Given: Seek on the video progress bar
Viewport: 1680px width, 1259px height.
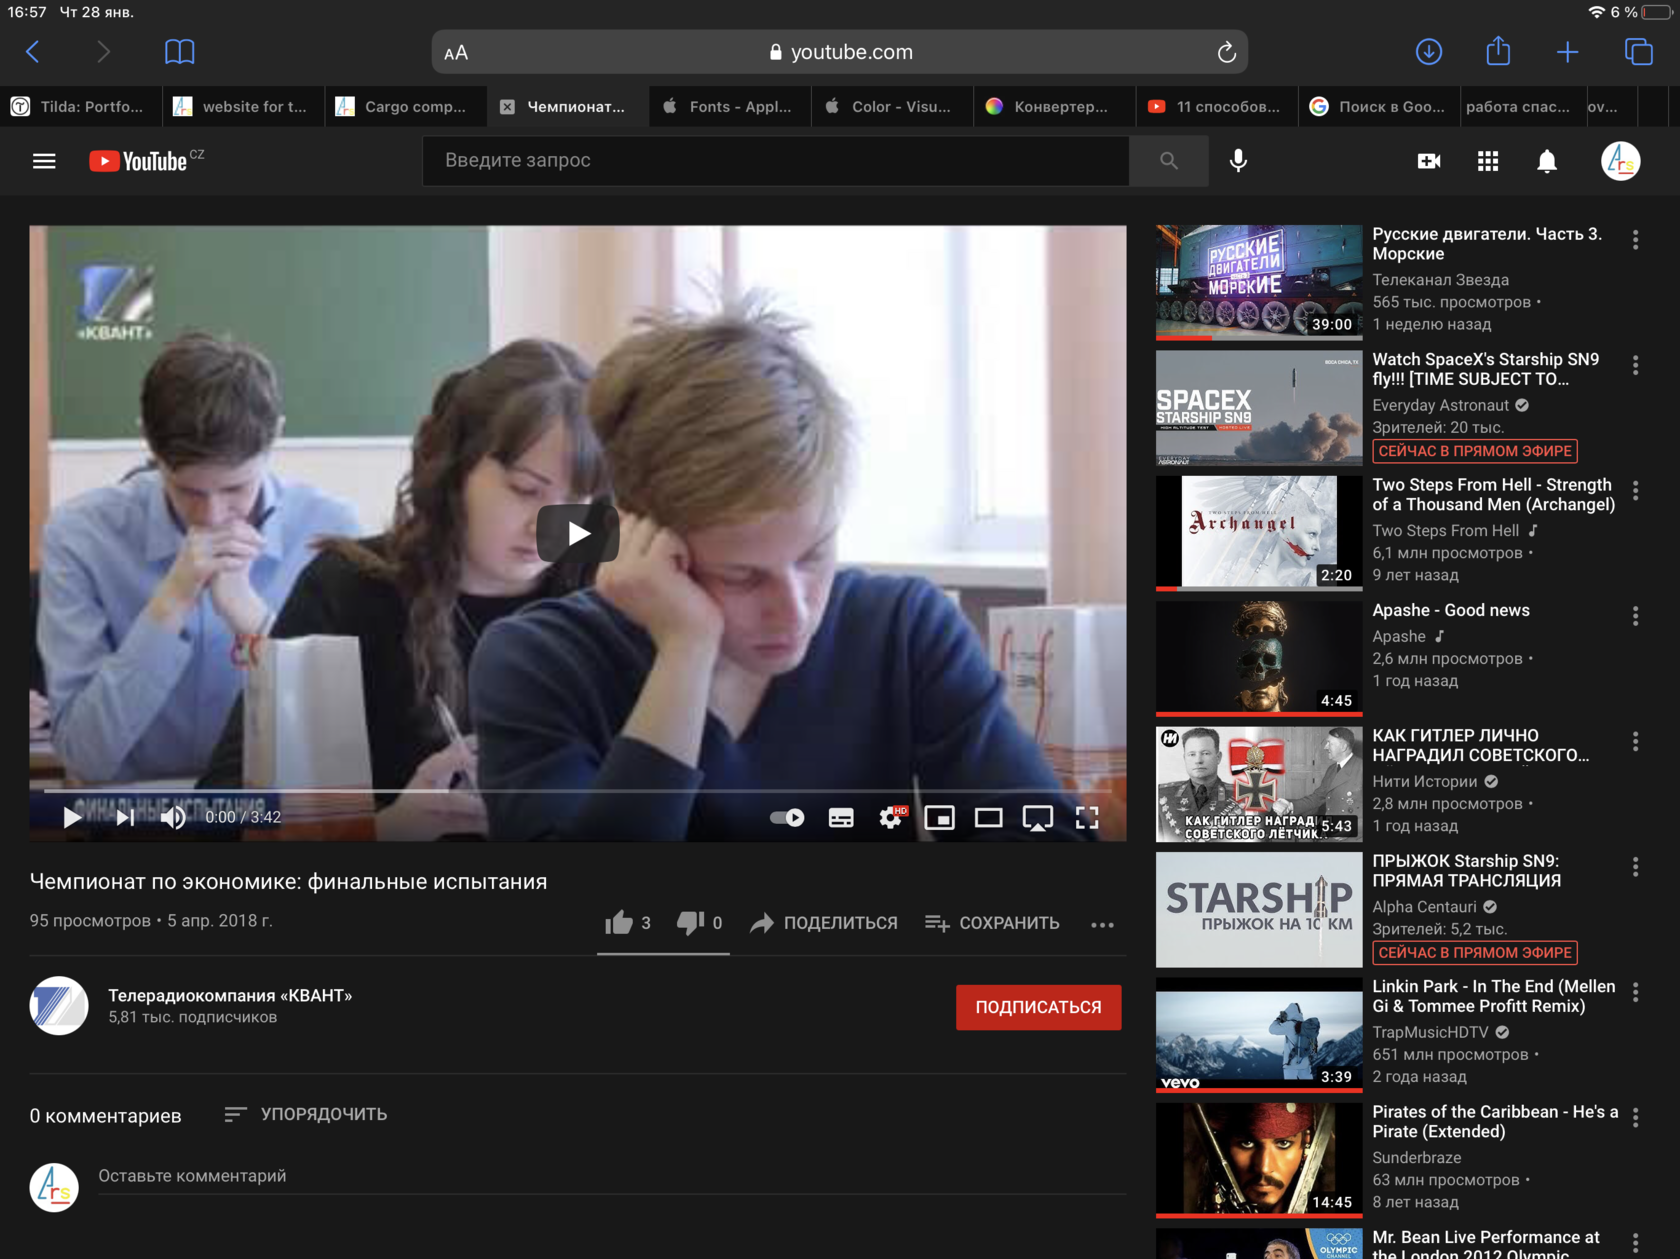Looking at the screenshot, I should point(578,791).
